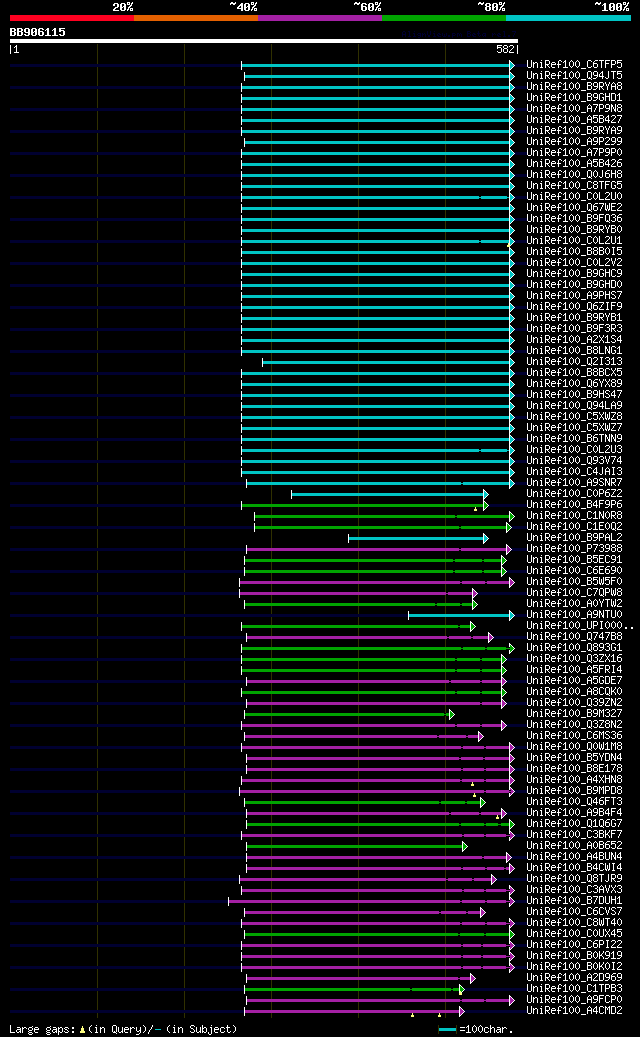Select the UniRef100_Q0W1M8 label
640x1037 pixels.
(x=574, y=746)
